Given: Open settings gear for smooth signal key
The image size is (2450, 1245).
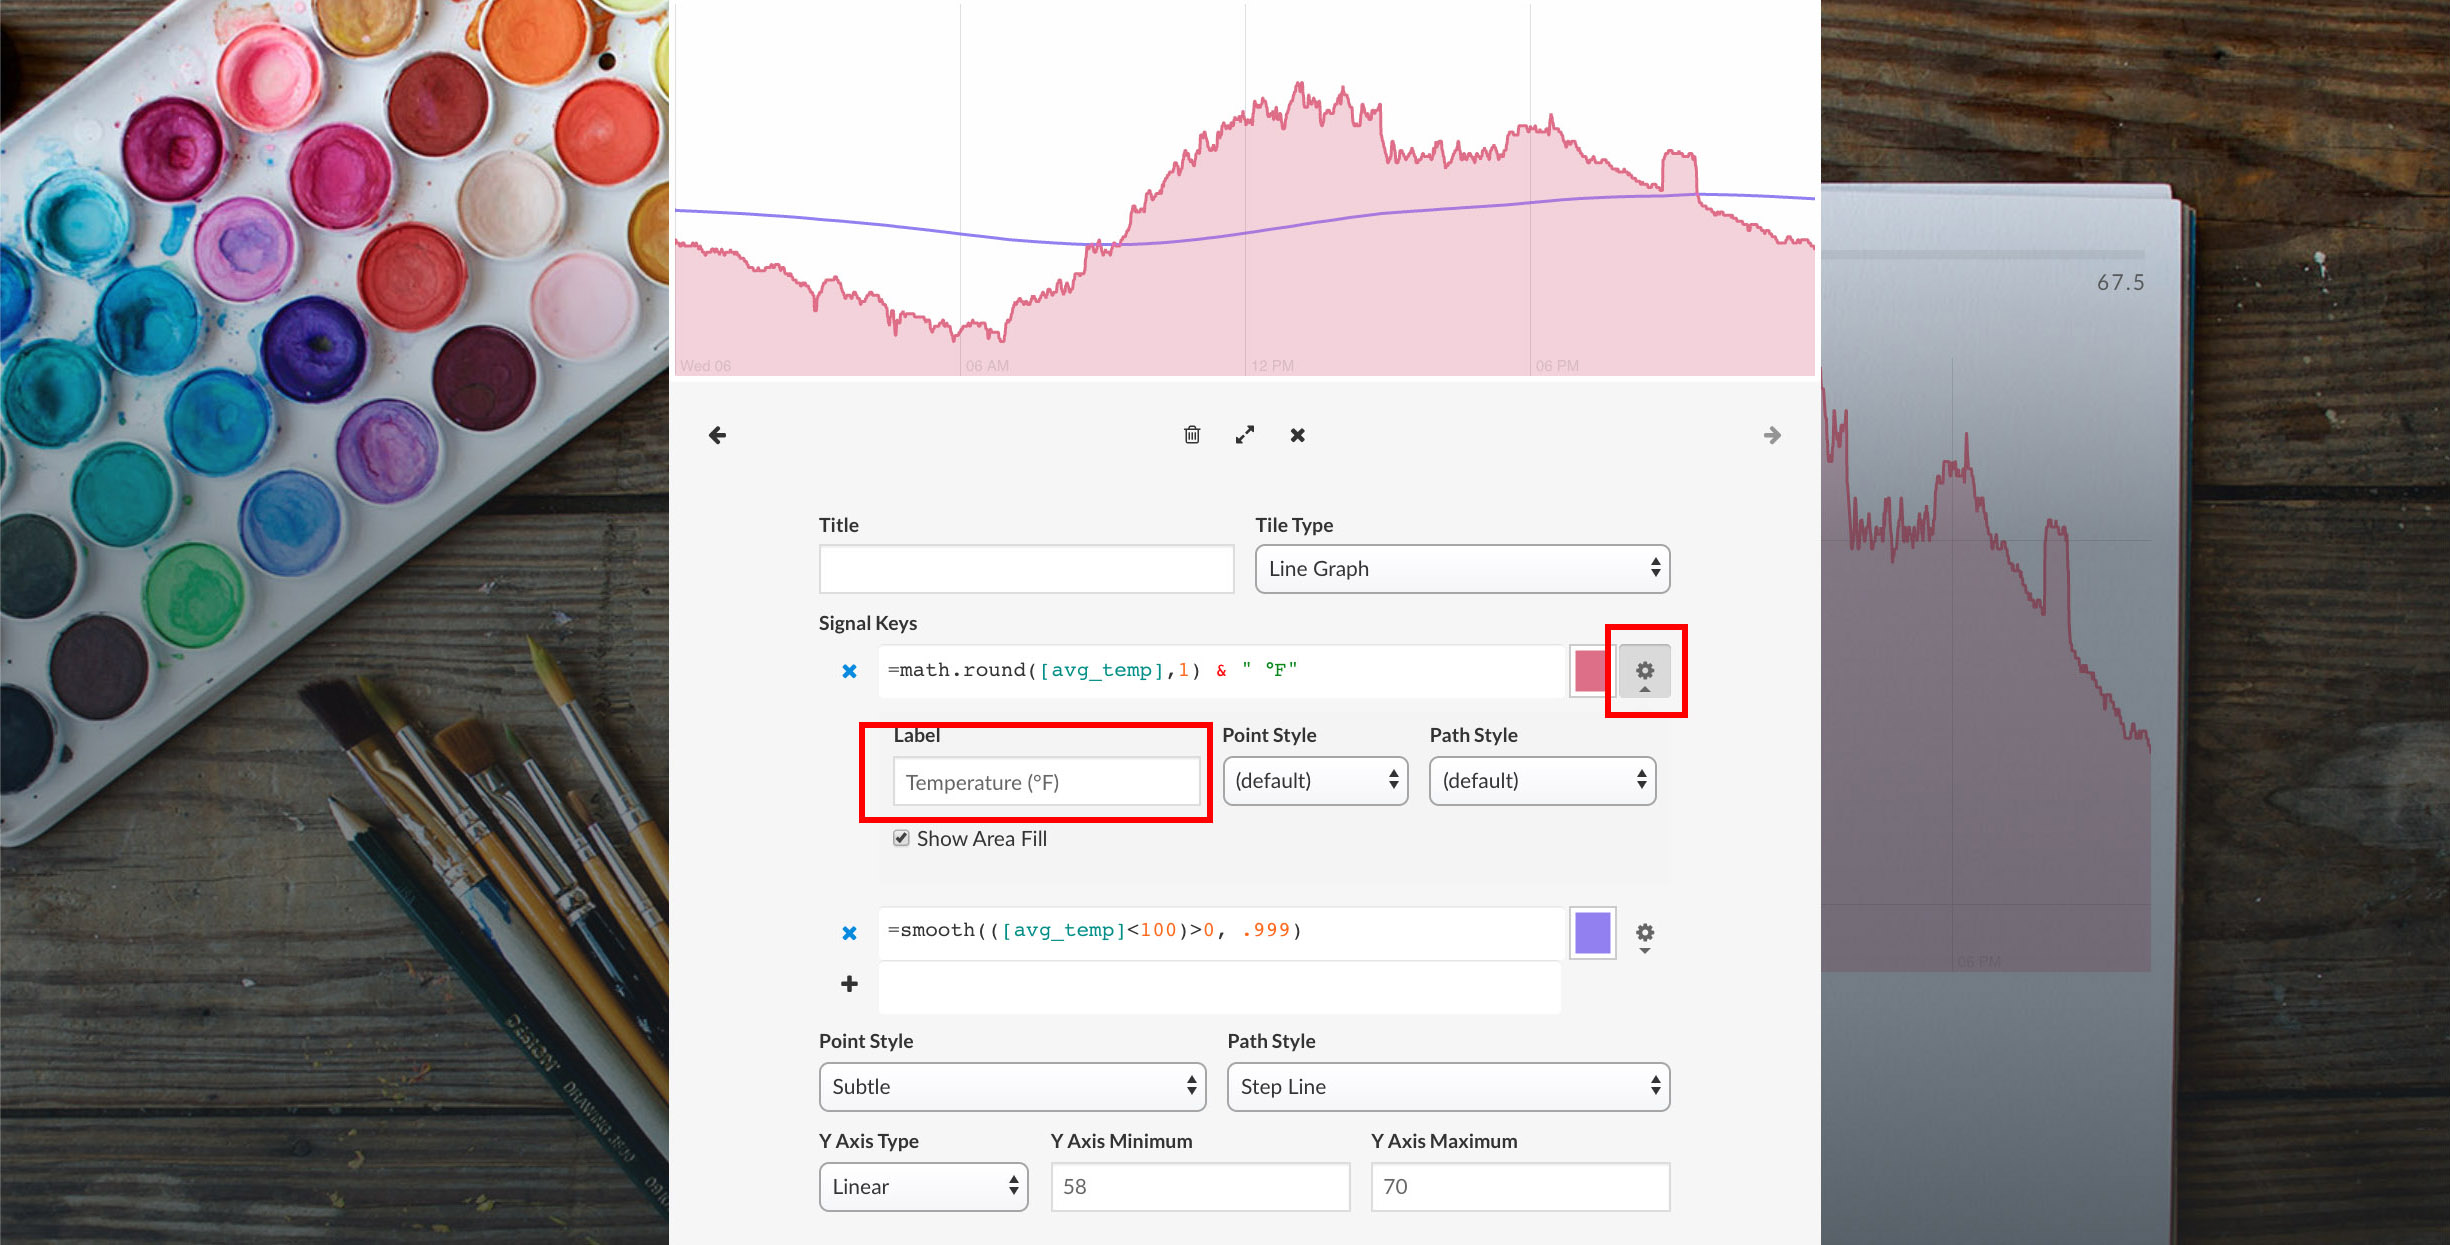Looking at the screenshot, I should 1644,933.
